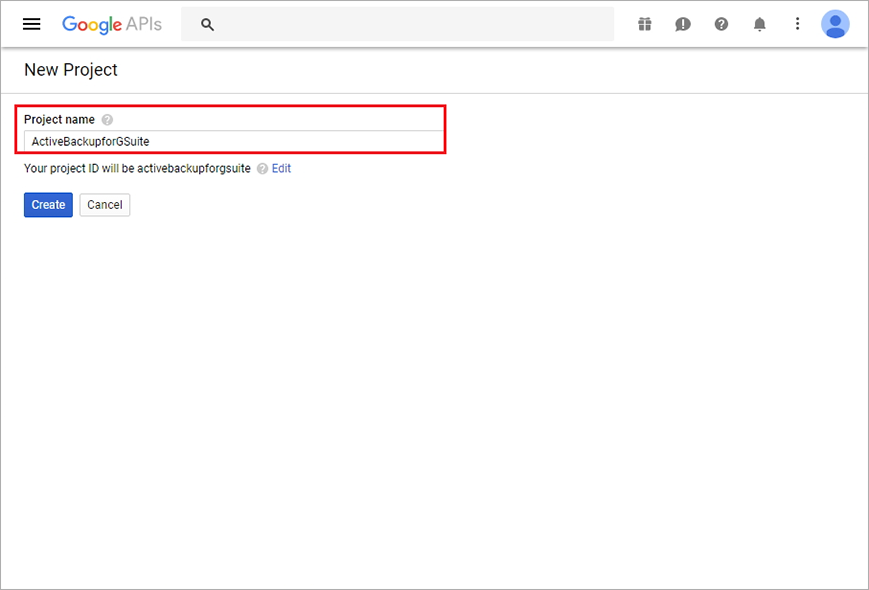Open the send feedback icon
This screenshot has width=869, height=590.
point(682,24)
